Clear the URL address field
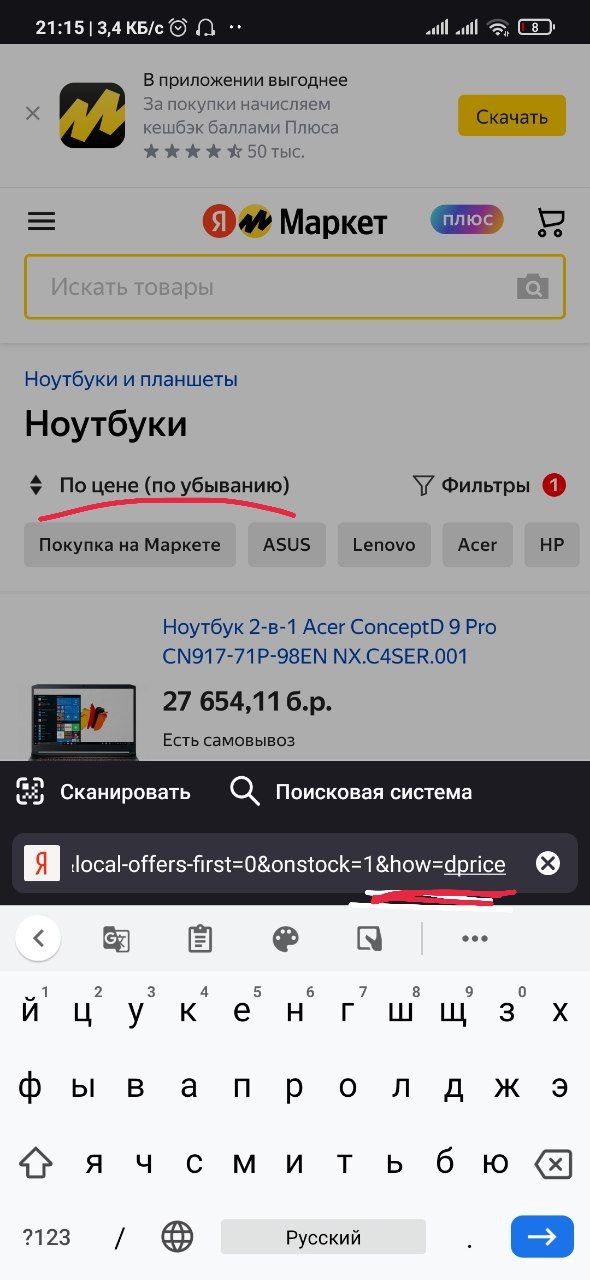This screenshot has width=590, height=1280. (548, 864)
